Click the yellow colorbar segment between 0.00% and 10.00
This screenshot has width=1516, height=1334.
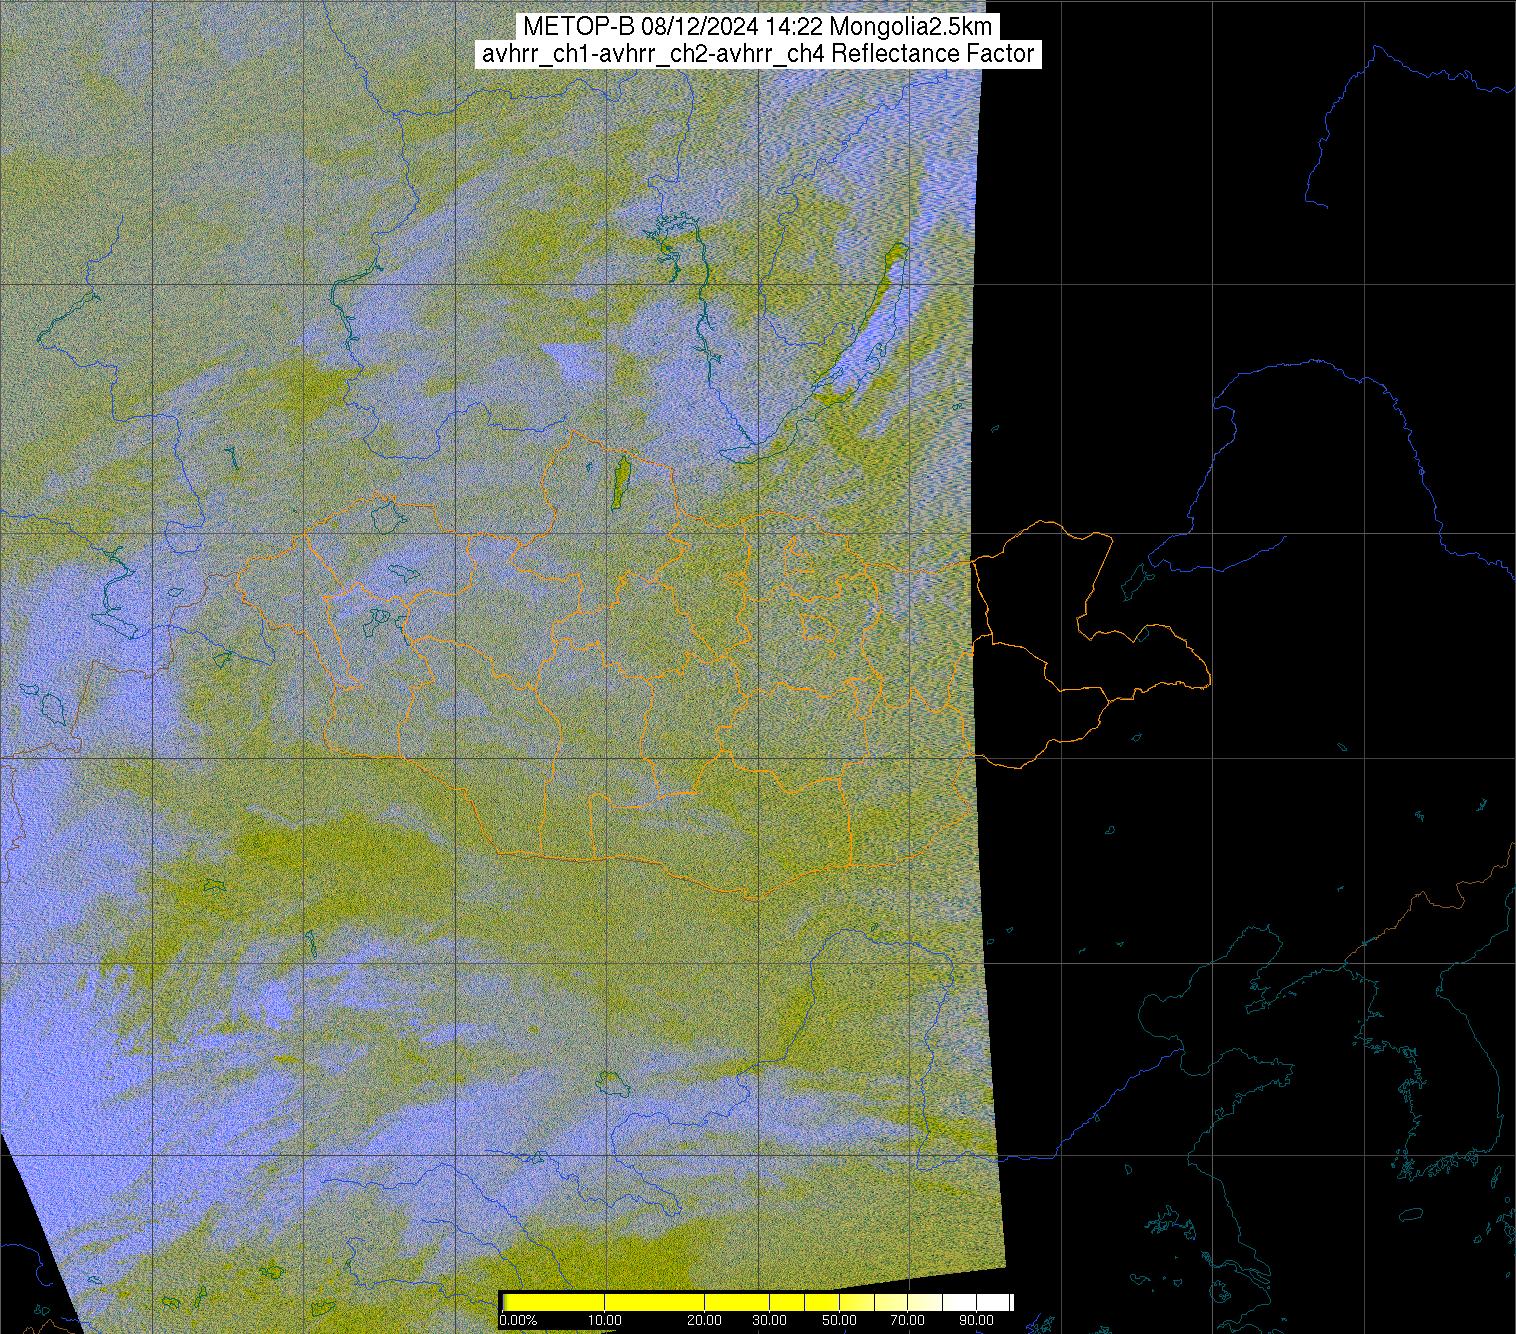pos(555,1302)
